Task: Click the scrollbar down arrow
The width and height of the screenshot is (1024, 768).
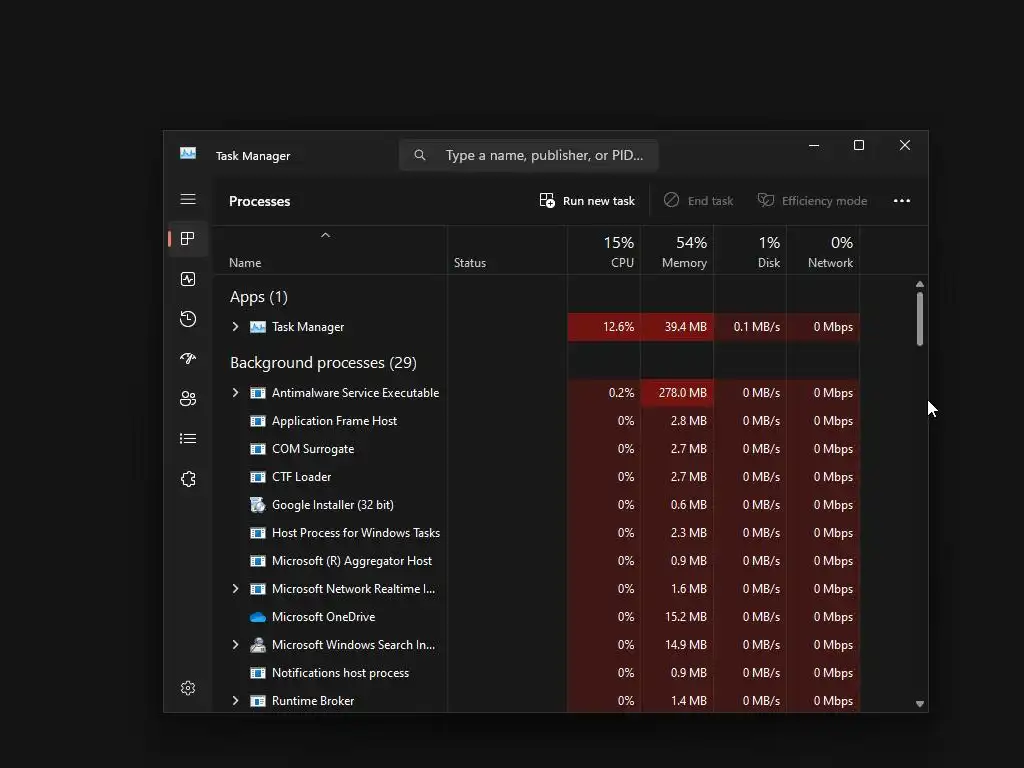Action: pyautogui.click(x=920, y=704)
